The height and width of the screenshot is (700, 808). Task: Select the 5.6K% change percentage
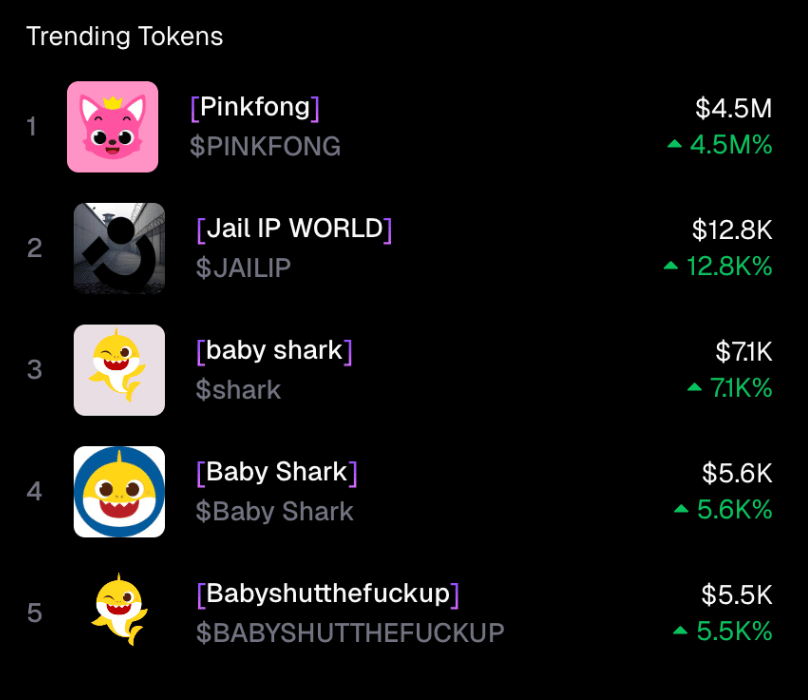(x=734, y=509)
